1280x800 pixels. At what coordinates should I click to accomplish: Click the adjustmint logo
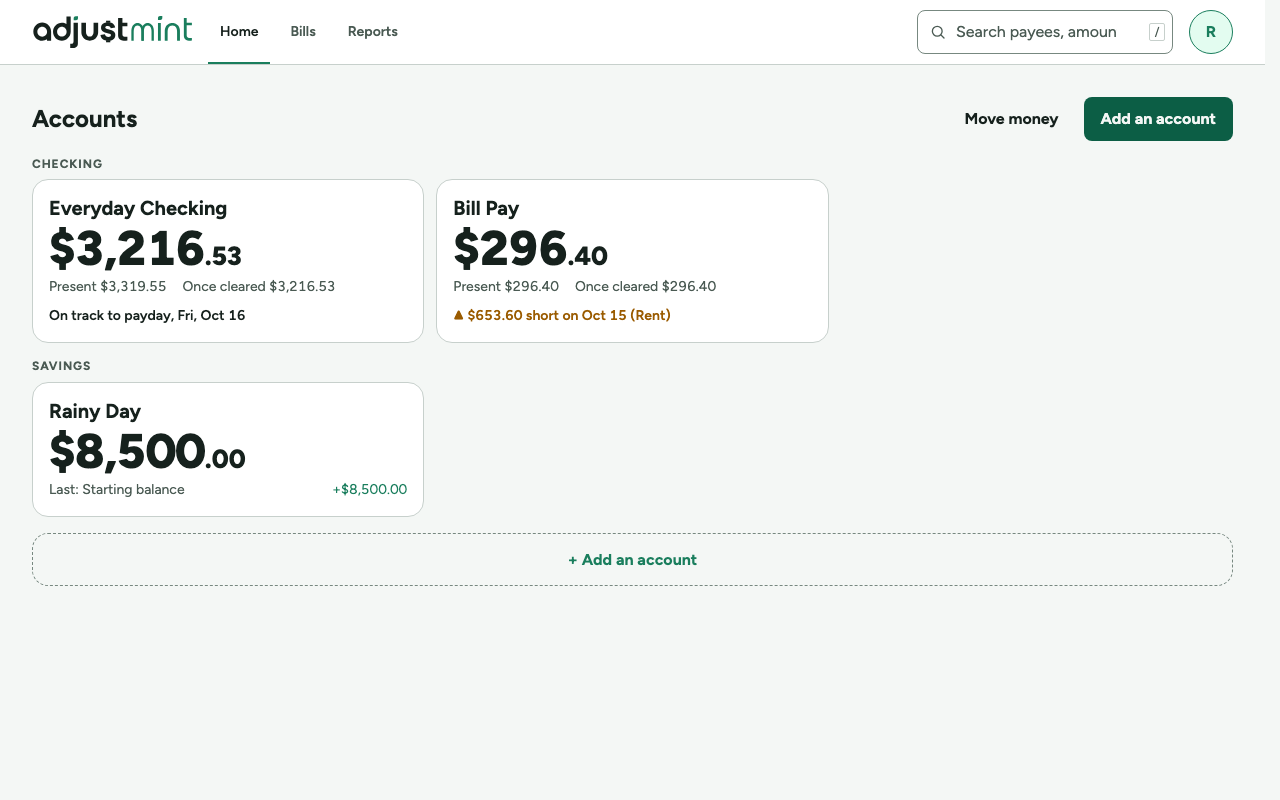112,31
